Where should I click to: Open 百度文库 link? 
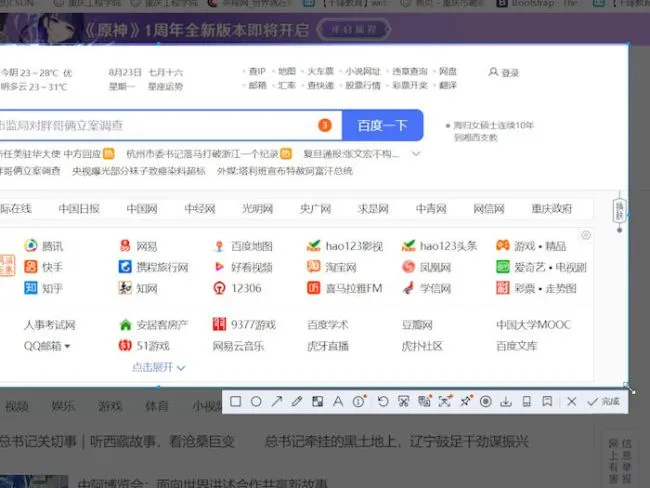(x=517, y=346)
